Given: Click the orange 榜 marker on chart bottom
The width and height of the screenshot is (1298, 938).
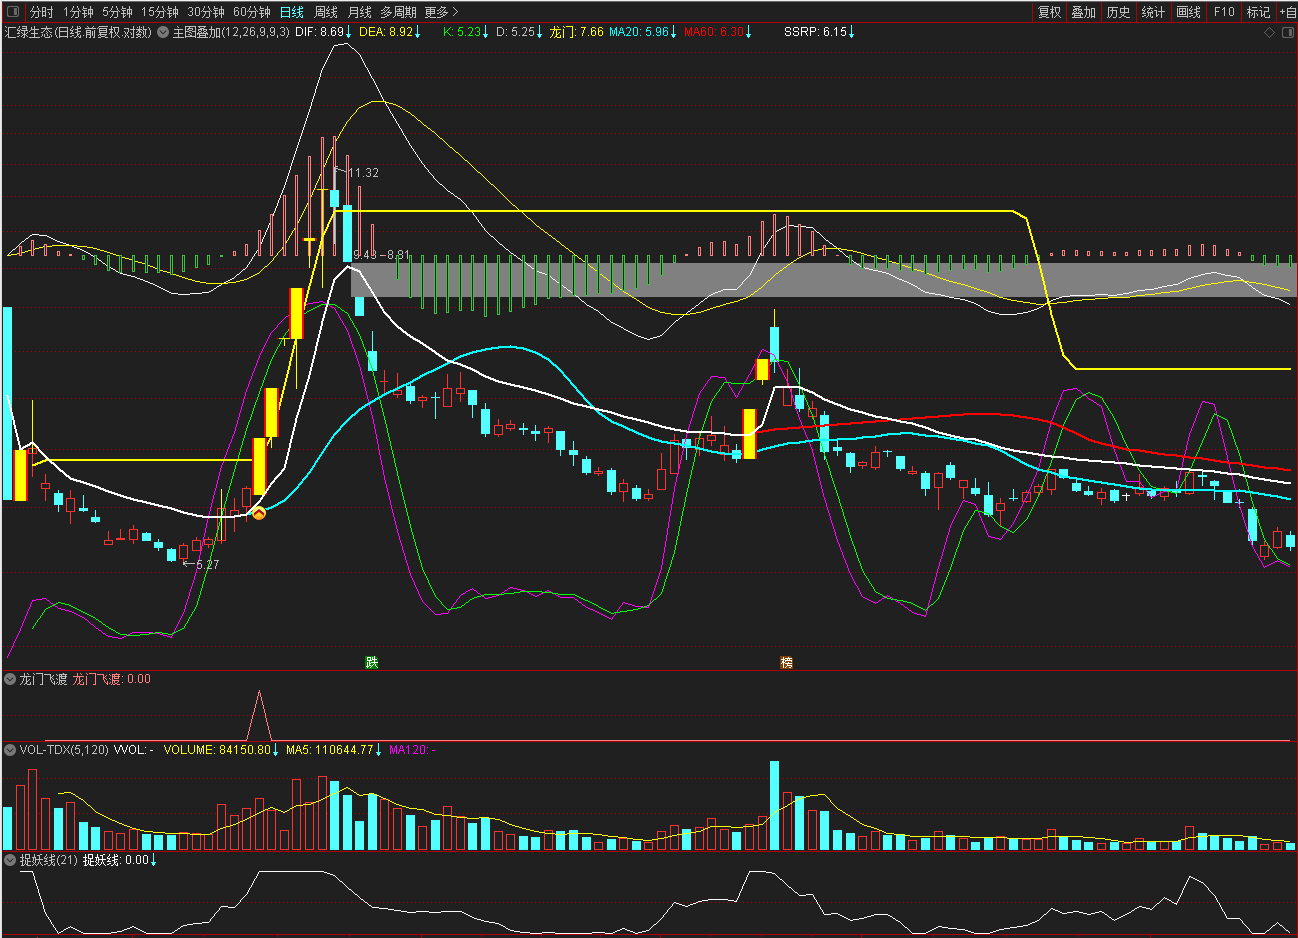Looking at the screenshot, I should point(786,662).
